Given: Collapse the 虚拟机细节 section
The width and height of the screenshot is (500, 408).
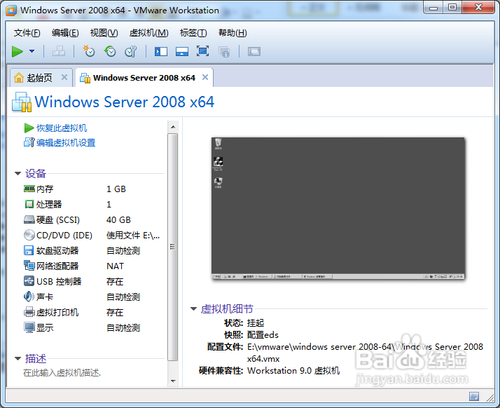Looking at the screenshot, I should click(x=194, y=309).
